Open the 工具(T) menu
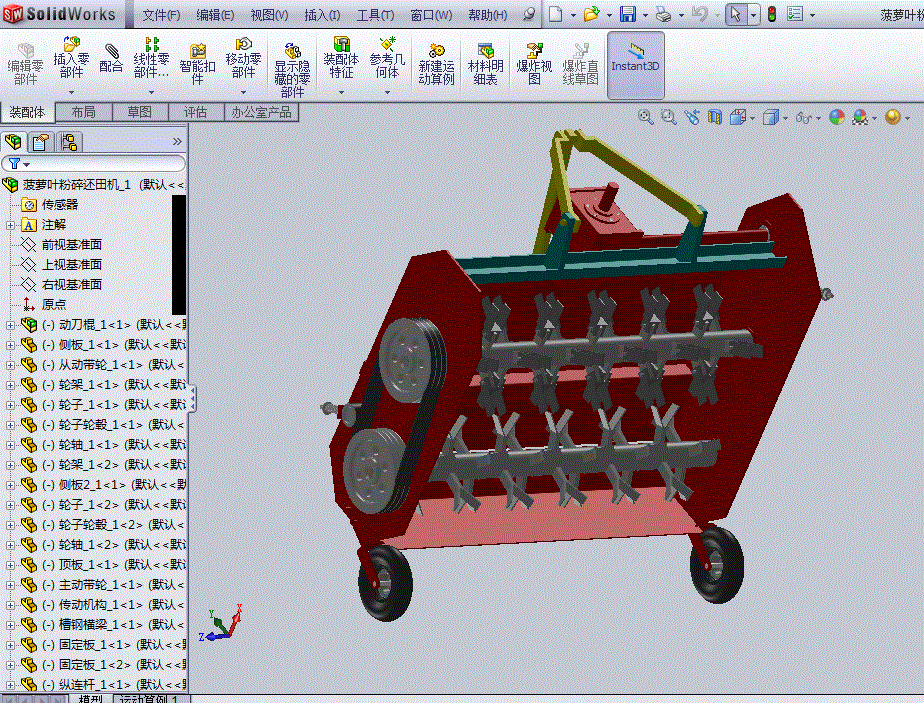The width and height of the screenshot is (924, 703). [x=375, y=15]
